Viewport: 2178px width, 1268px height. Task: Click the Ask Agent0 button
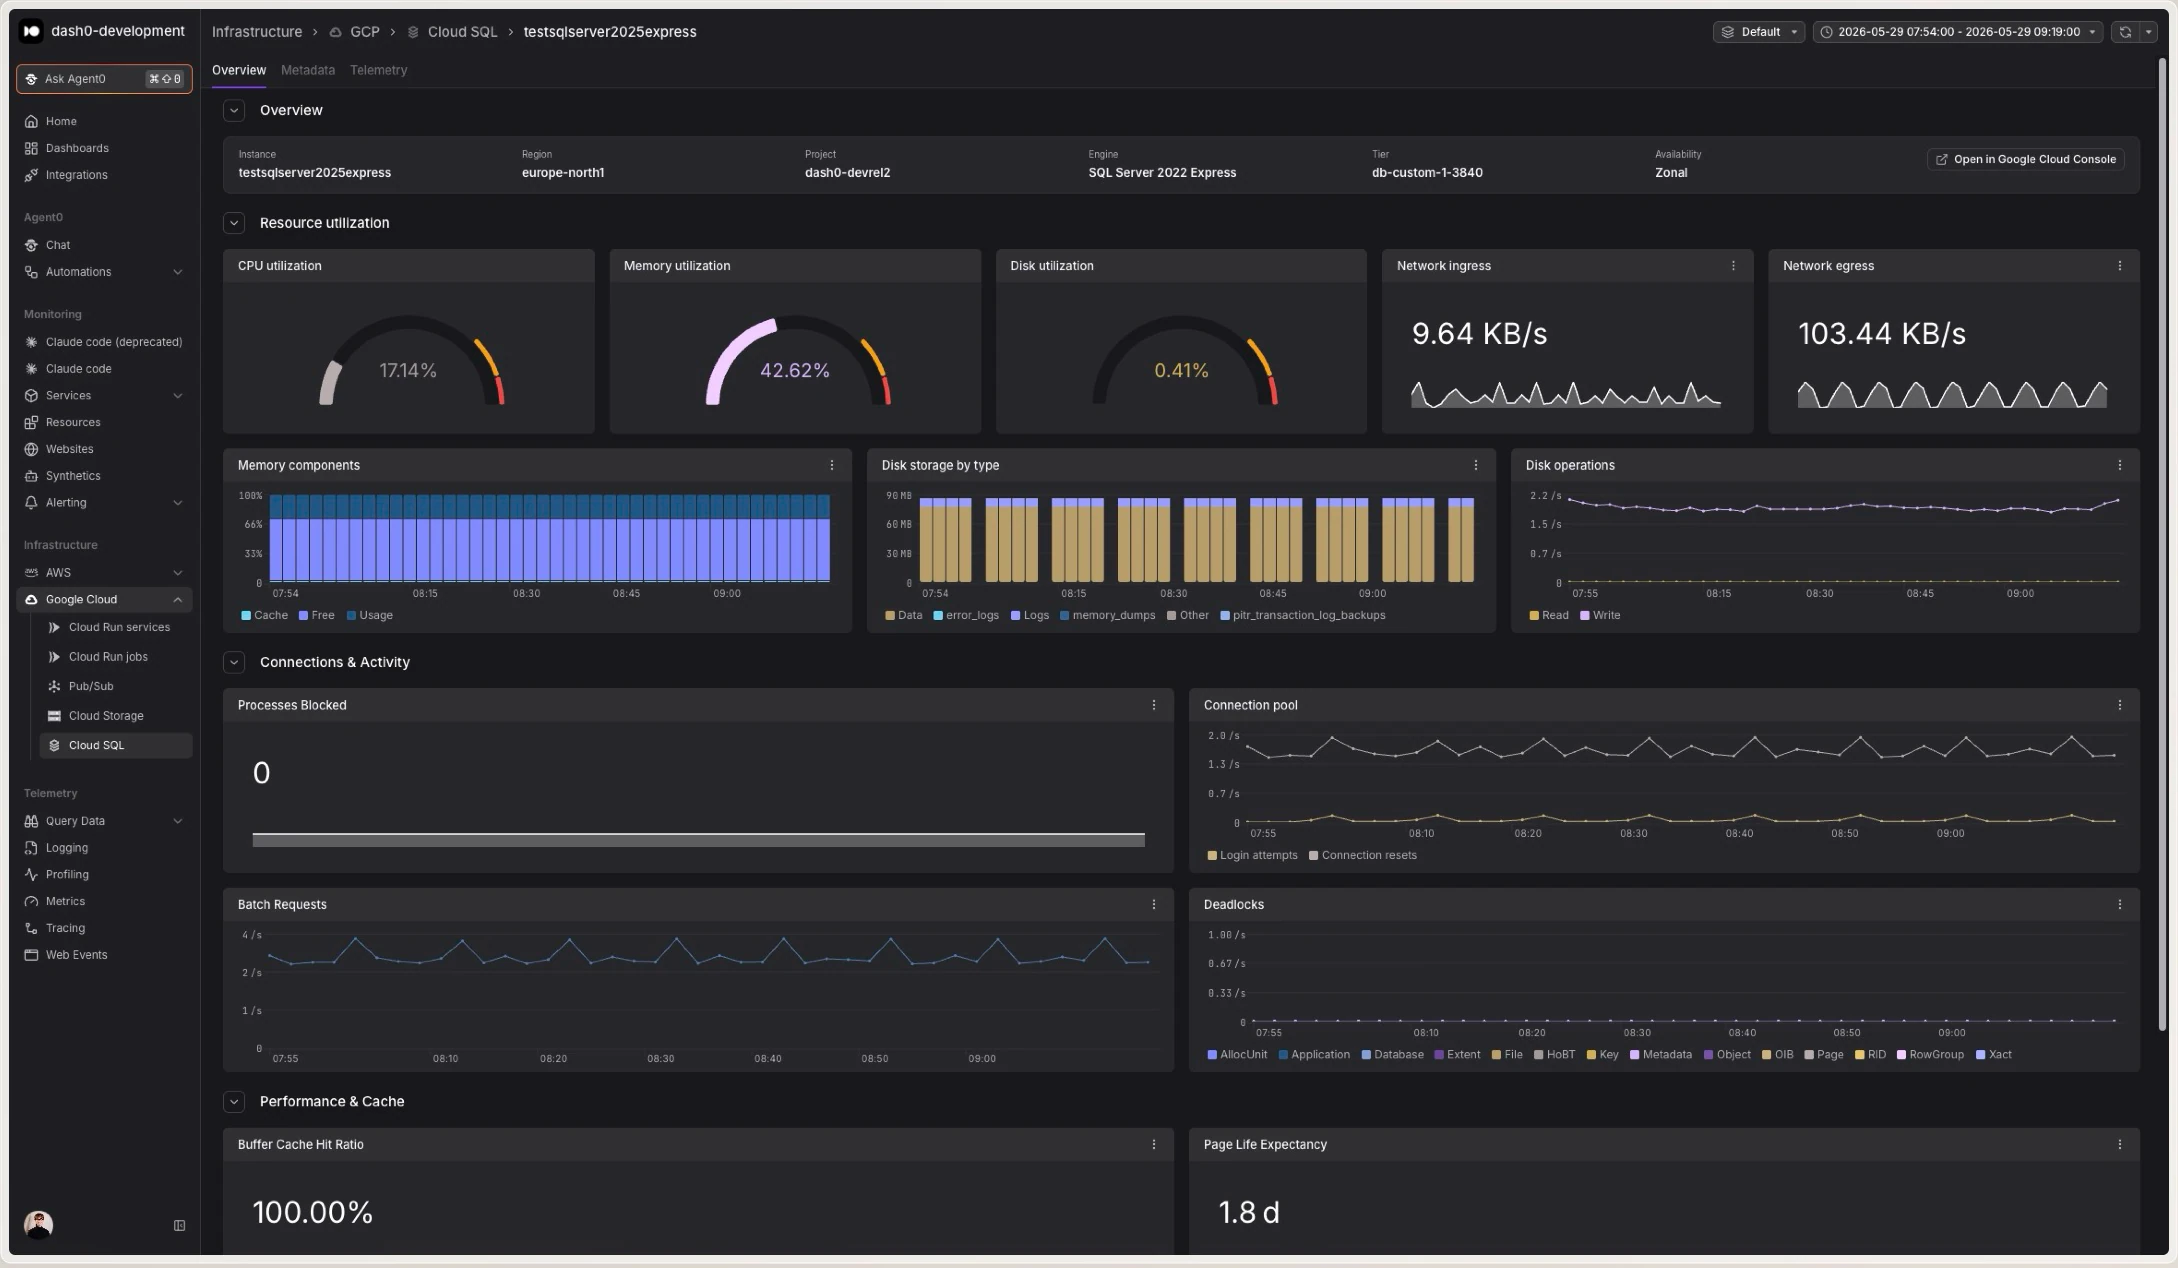click(x=104, y=79)
